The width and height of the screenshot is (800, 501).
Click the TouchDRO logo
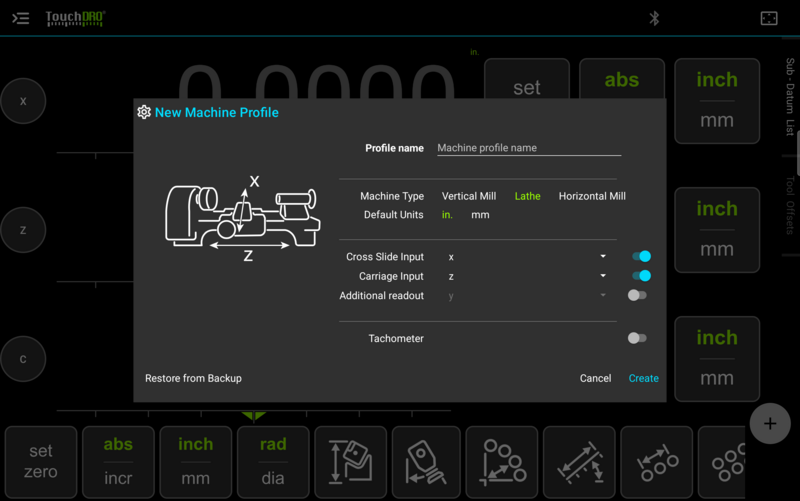[x=76, y=18]
